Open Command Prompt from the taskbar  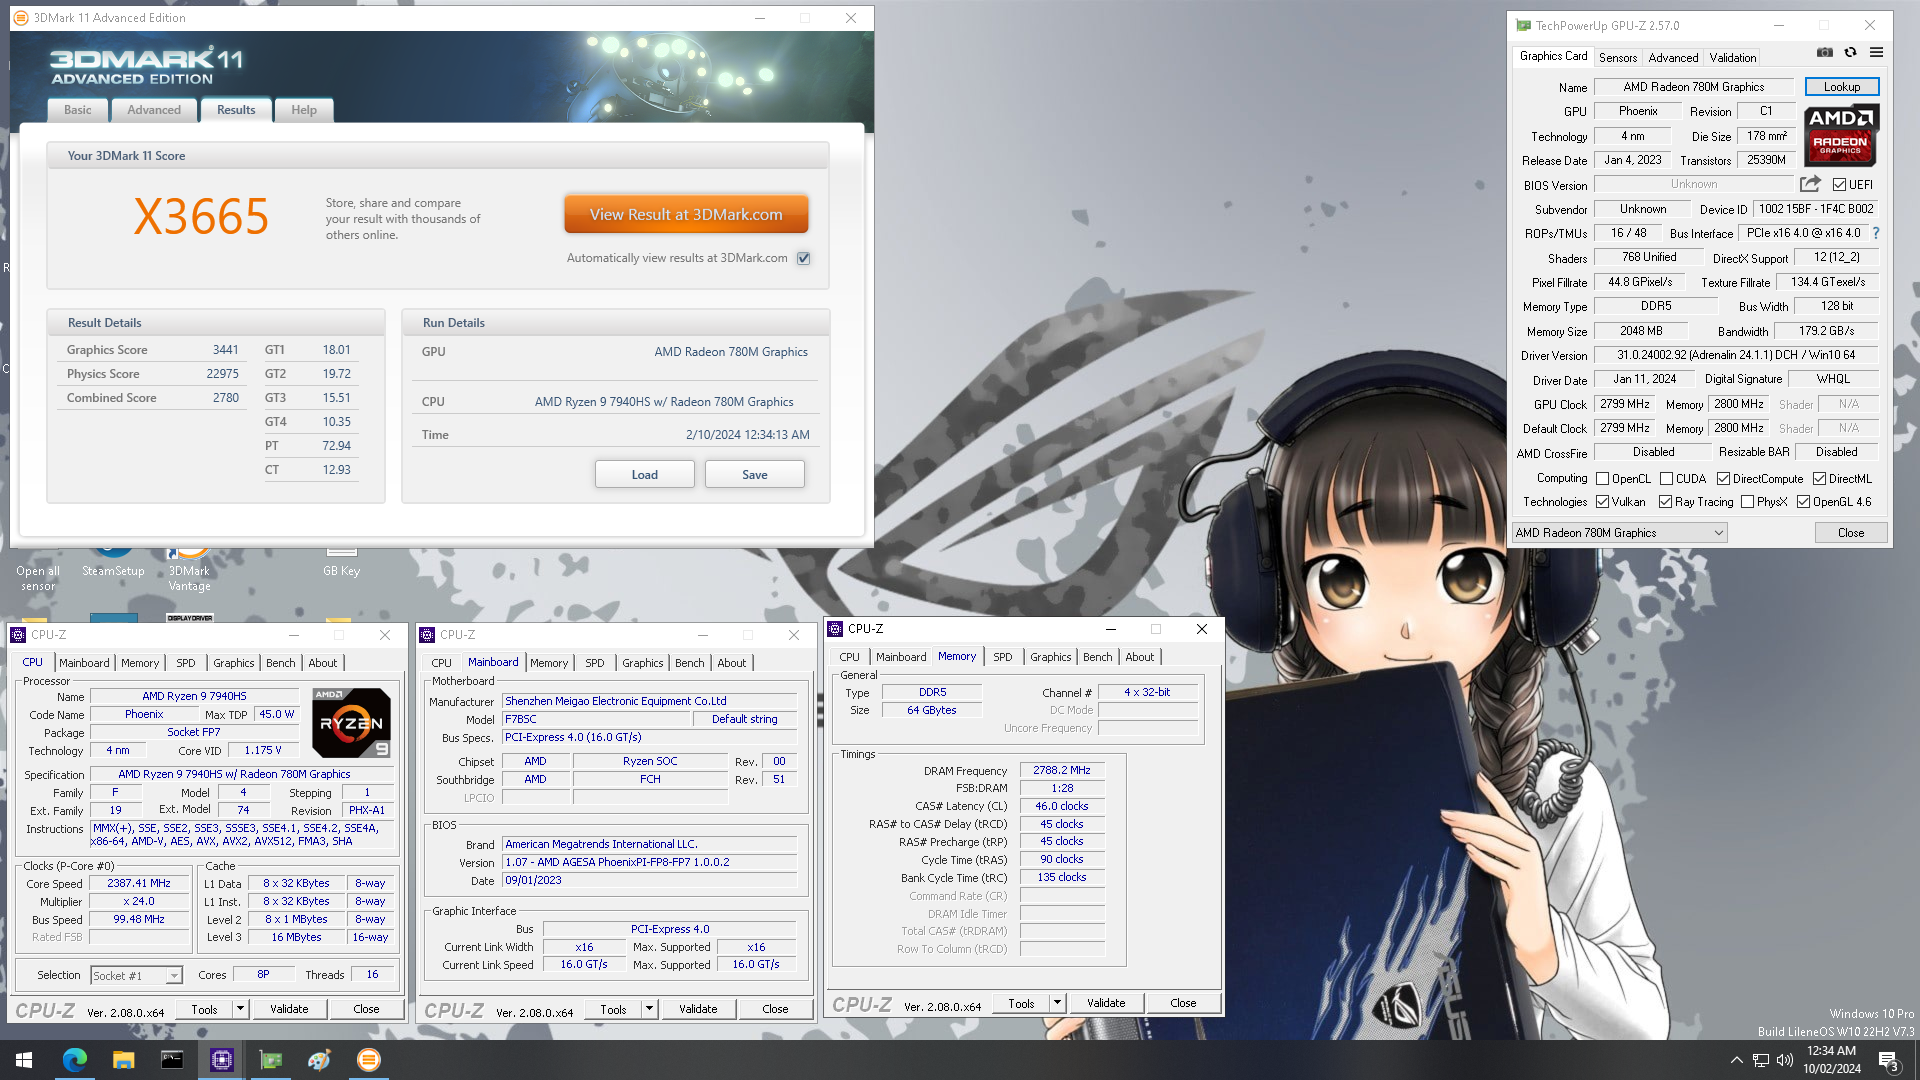point(172,1060)
